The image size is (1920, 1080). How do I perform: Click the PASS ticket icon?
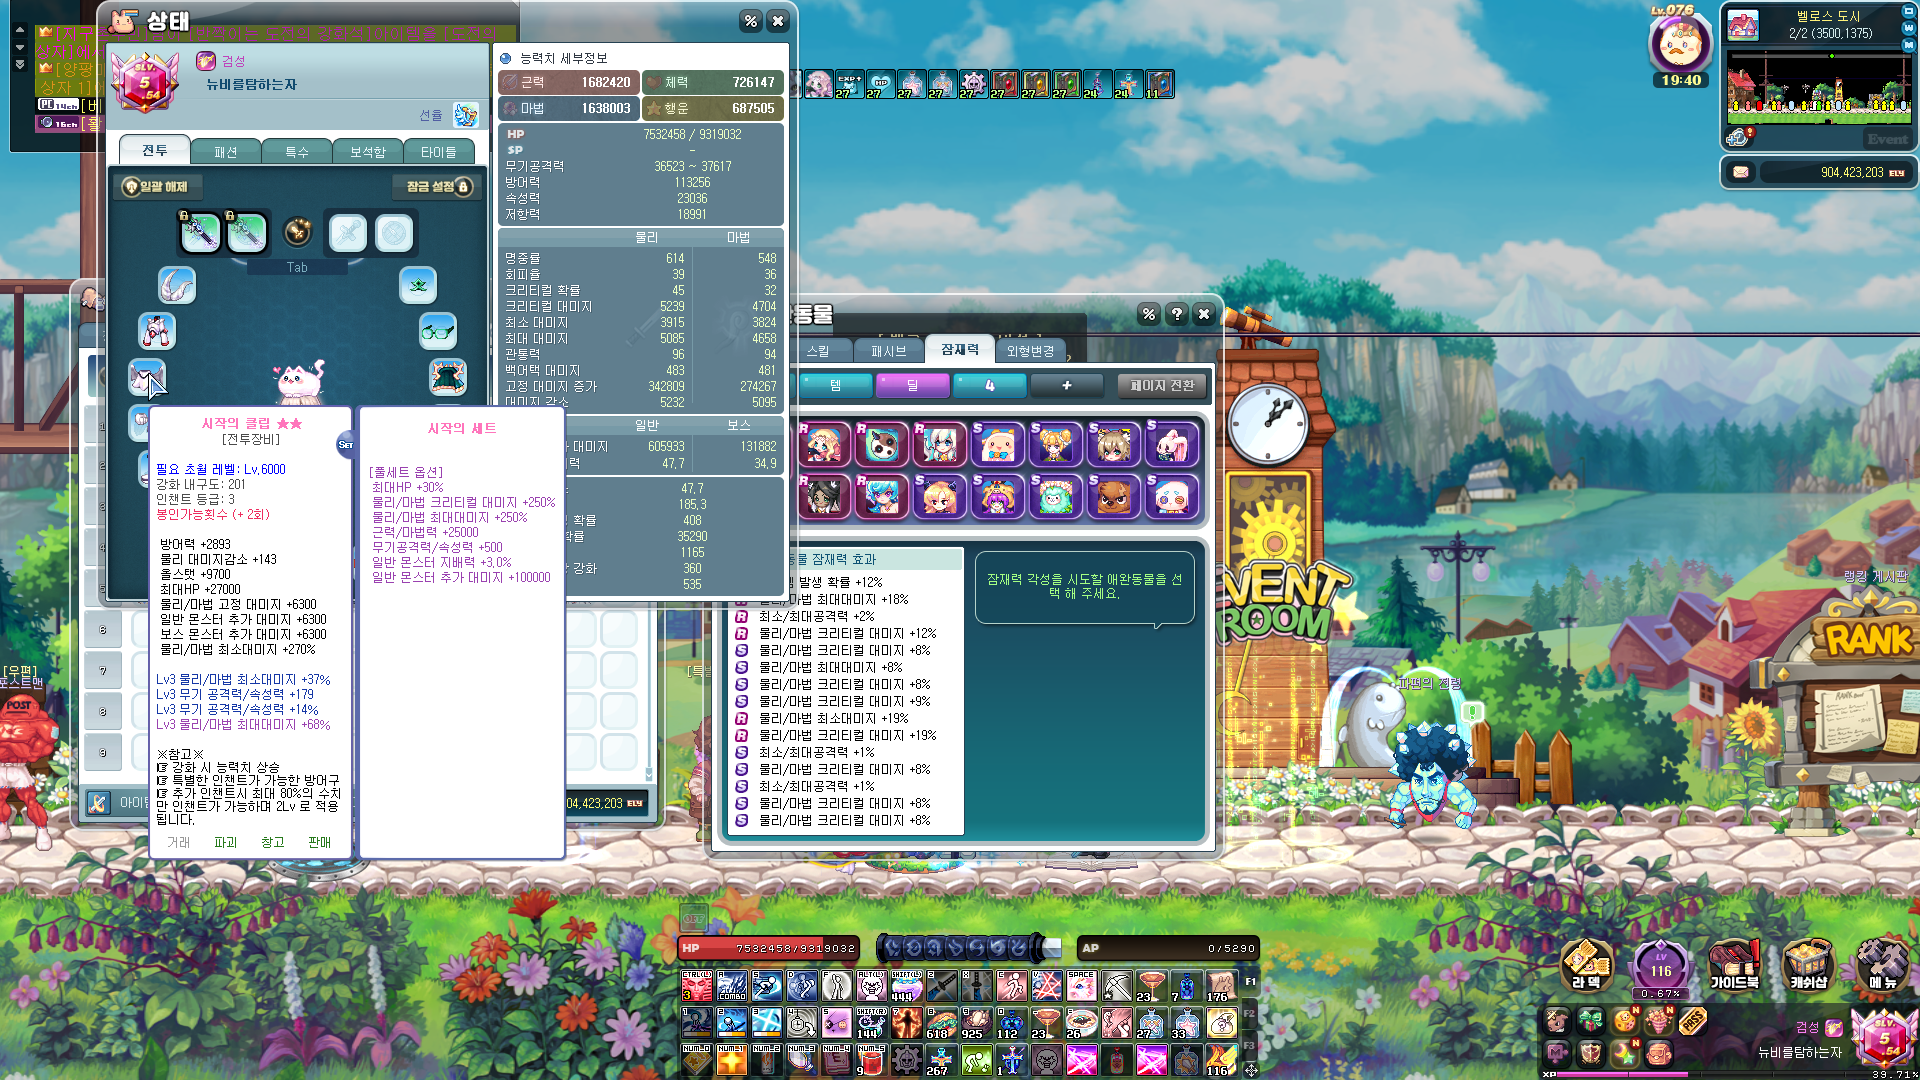pyautogui.click(x=1692, y=1021)
